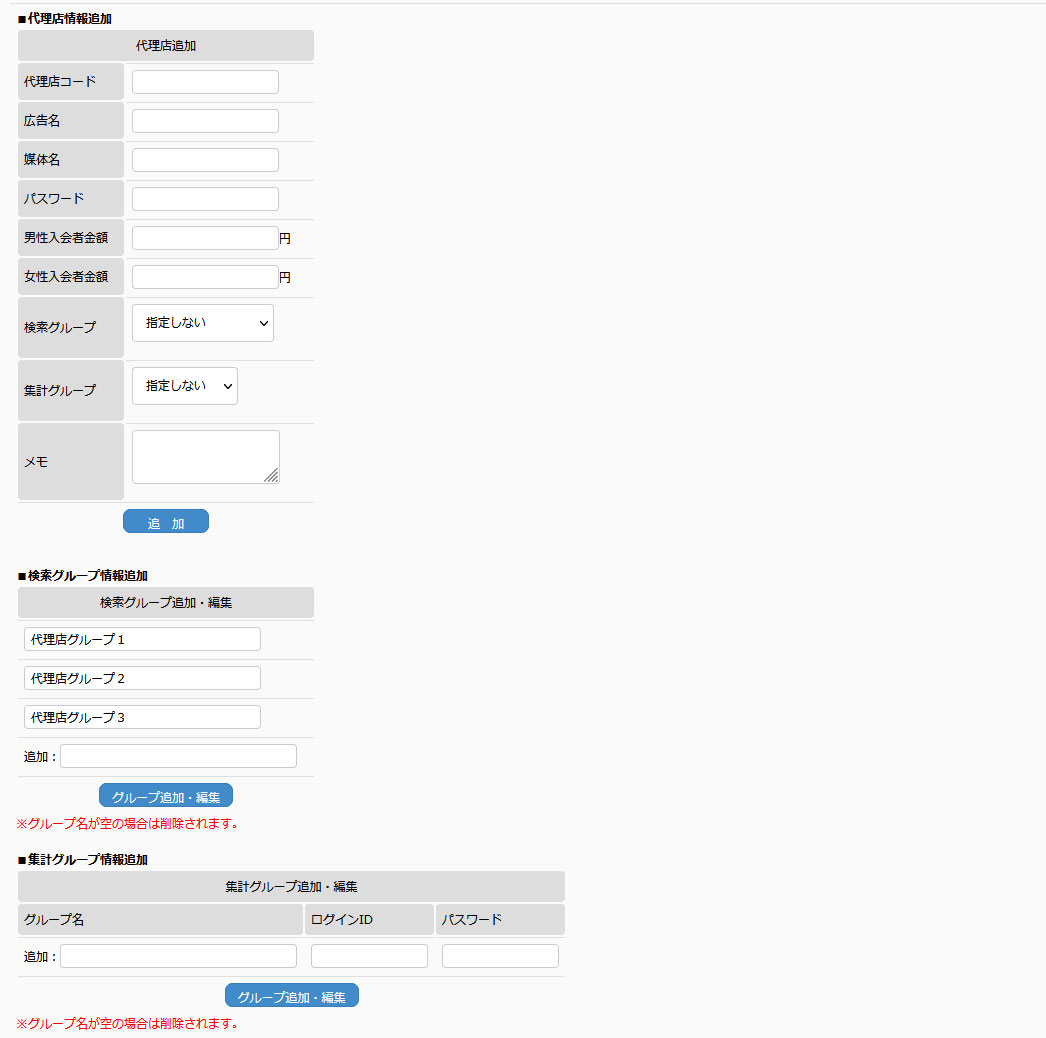Grab the メモ textarea resize handle

pos(272,476)
